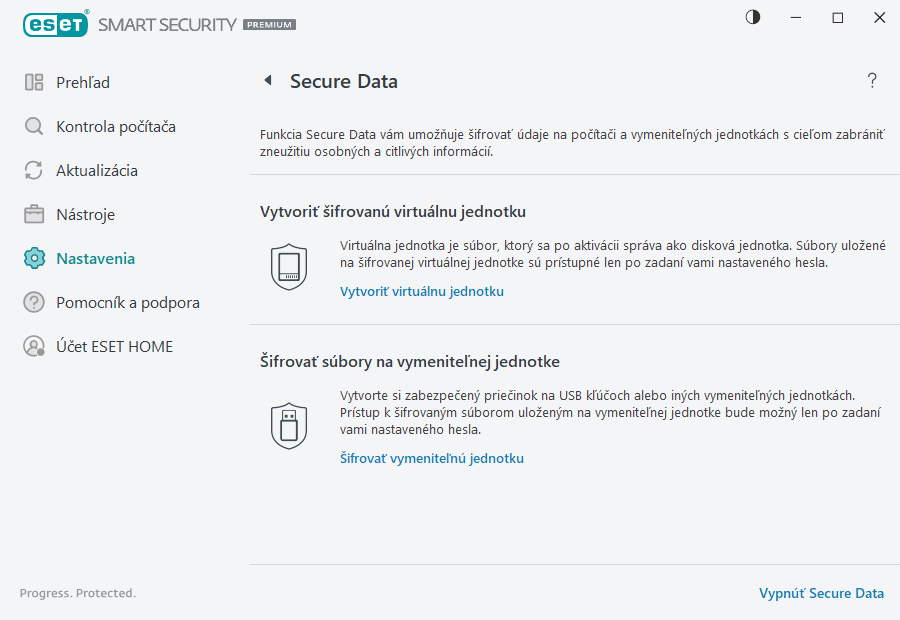Open the Účet ESET HOME account icon
The width and height of the screenshot is (900, 620).
34,346
